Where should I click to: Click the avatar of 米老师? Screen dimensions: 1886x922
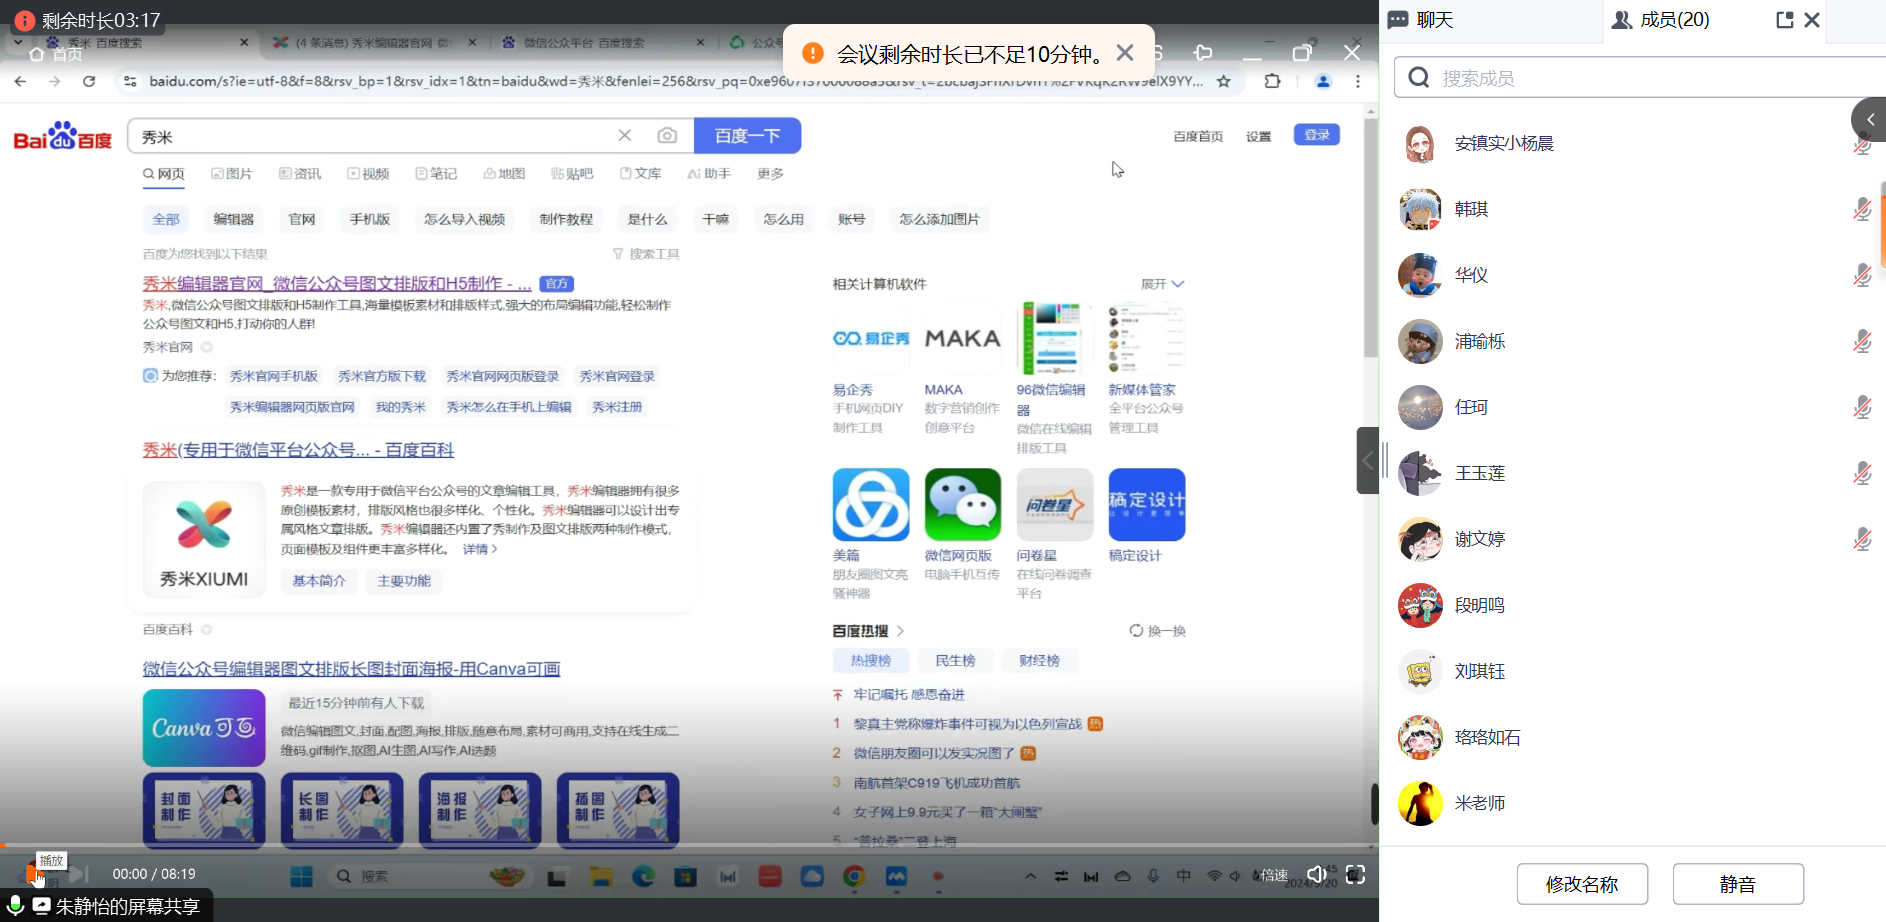pos(1420,803)
